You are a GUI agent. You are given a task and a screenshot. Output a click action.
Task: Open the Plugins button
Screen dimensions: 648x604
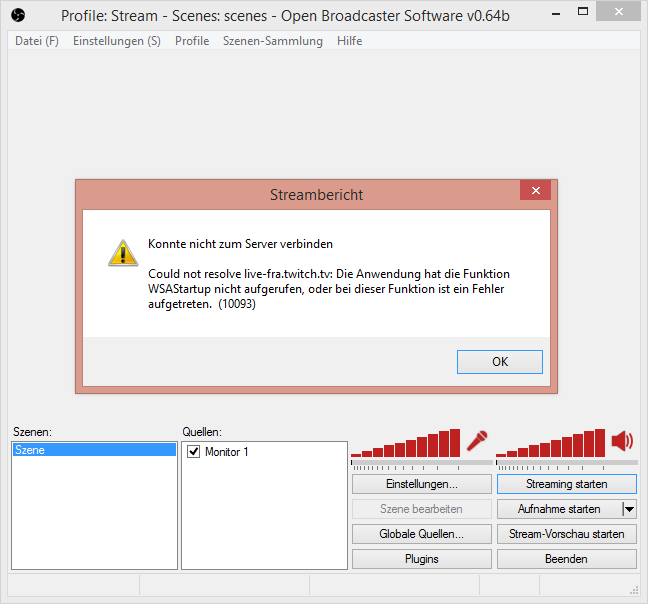[422, 559]
